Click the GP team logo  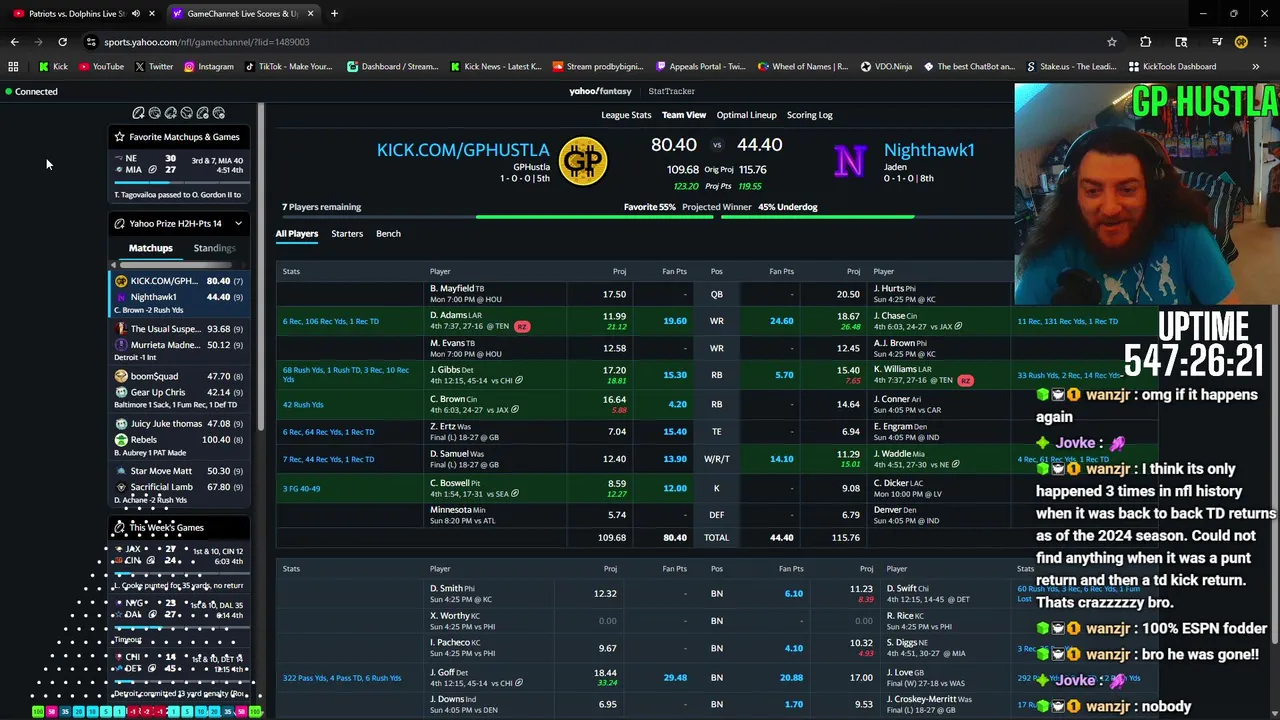[583, 161]
